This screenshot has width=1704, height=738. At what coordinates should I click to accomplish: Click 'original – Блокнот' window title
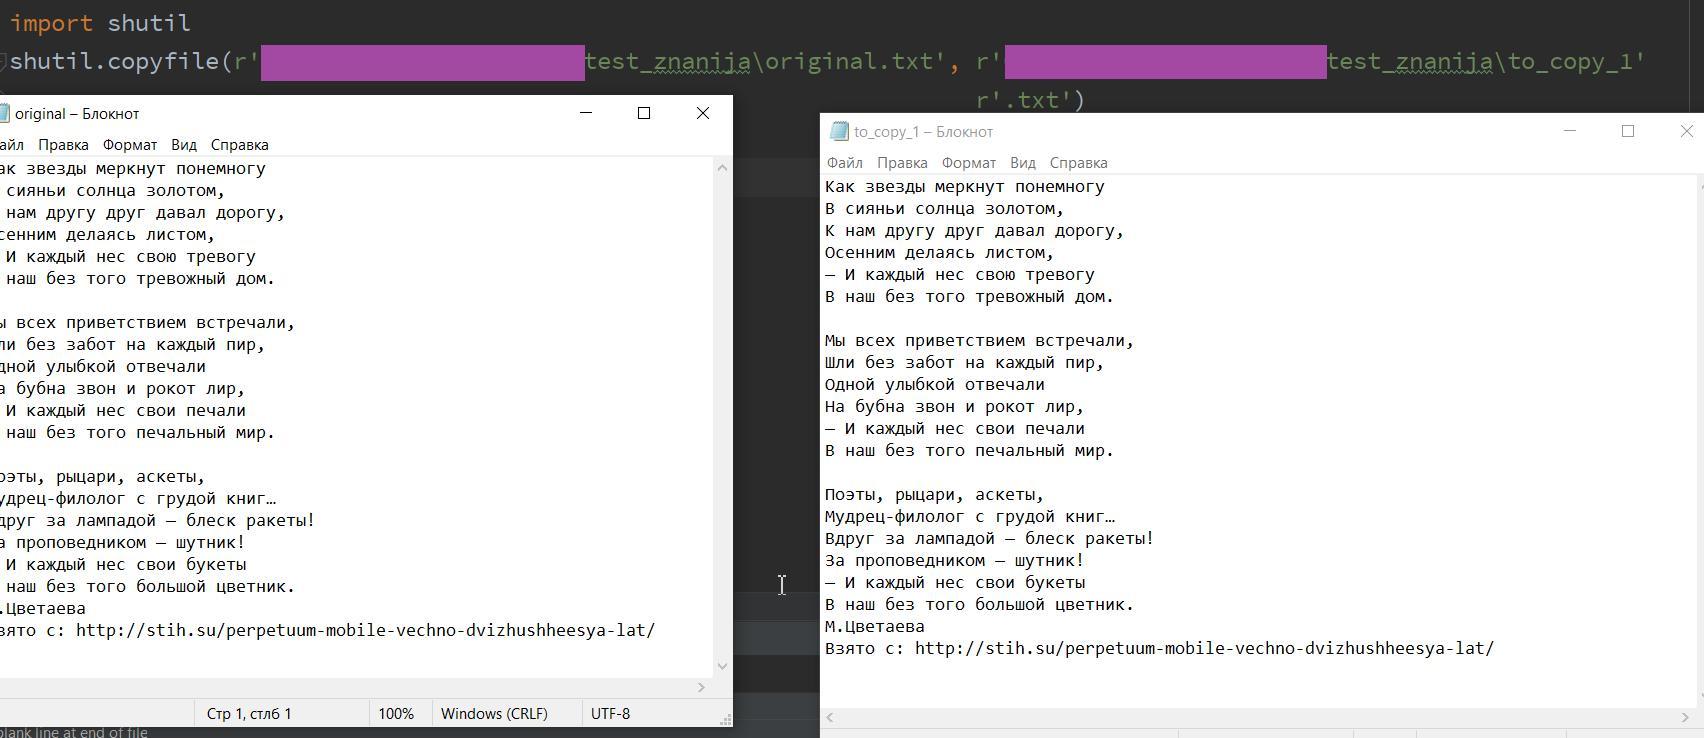point(77,114)
